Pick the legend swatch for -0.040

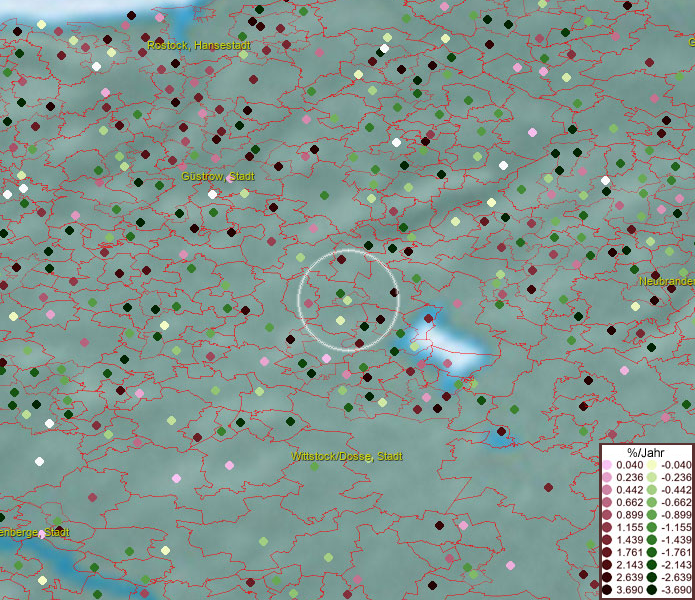tap(652, 465)
